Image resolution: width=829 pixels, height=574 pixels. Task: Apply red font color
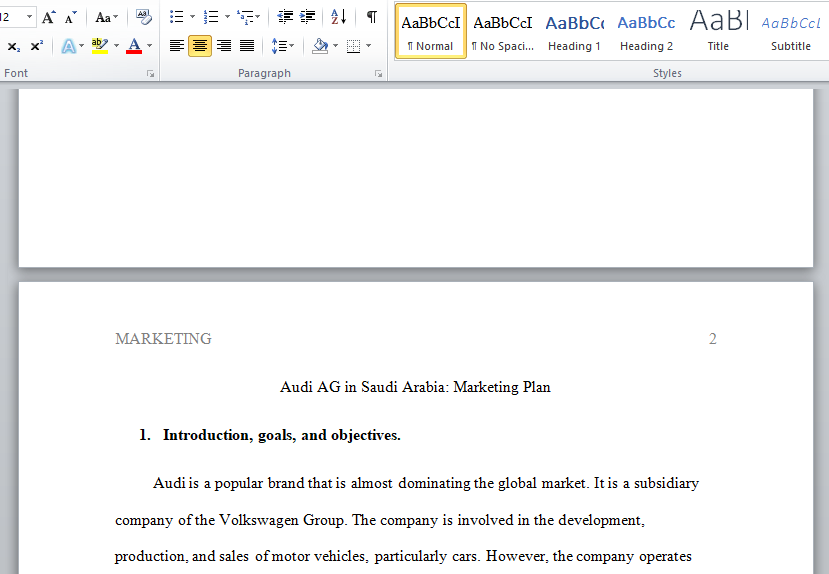[134, 46]
